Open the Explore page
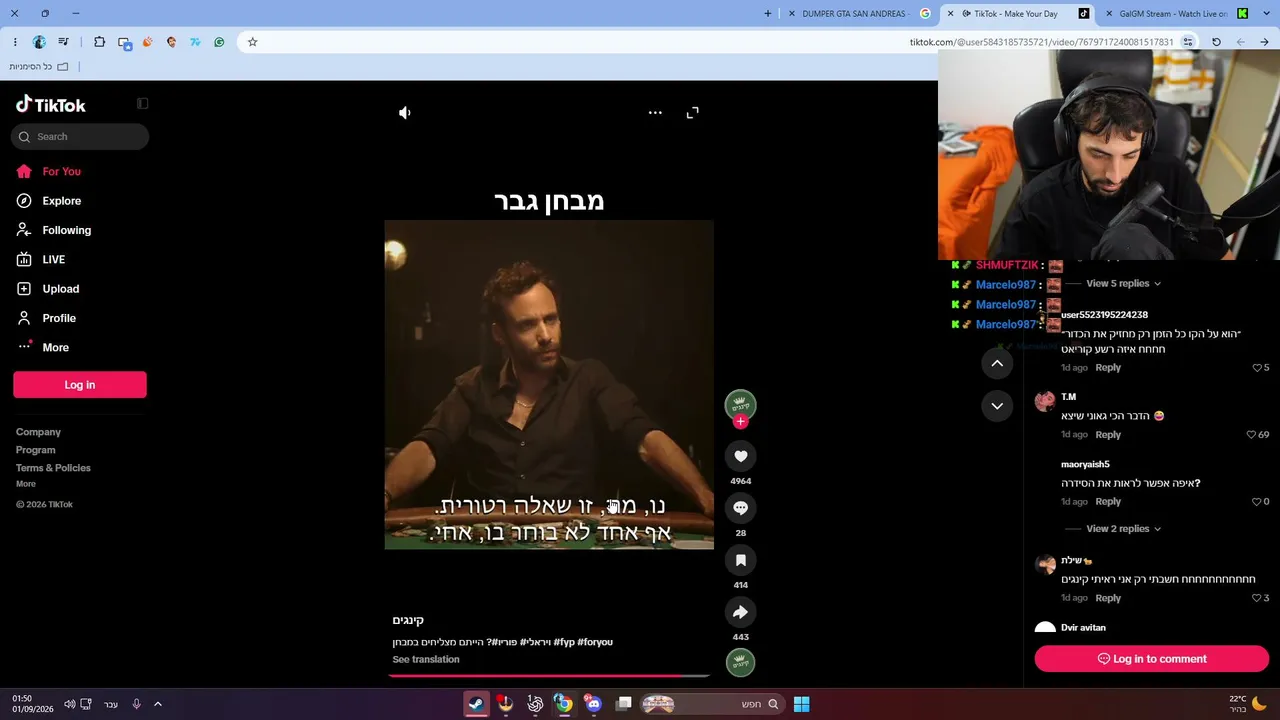 coord(61,201)
